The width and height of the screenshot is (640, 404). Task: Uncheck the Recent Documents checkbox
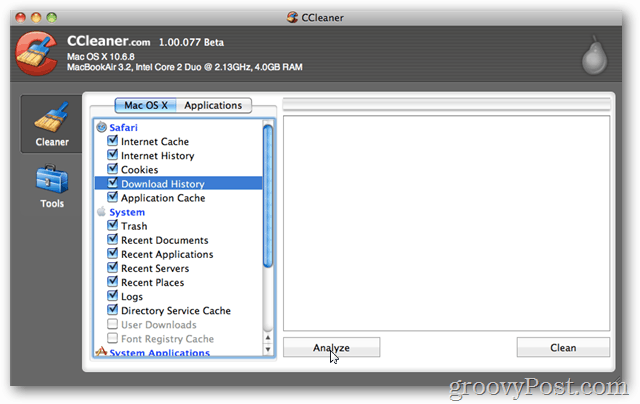(112, 239)
